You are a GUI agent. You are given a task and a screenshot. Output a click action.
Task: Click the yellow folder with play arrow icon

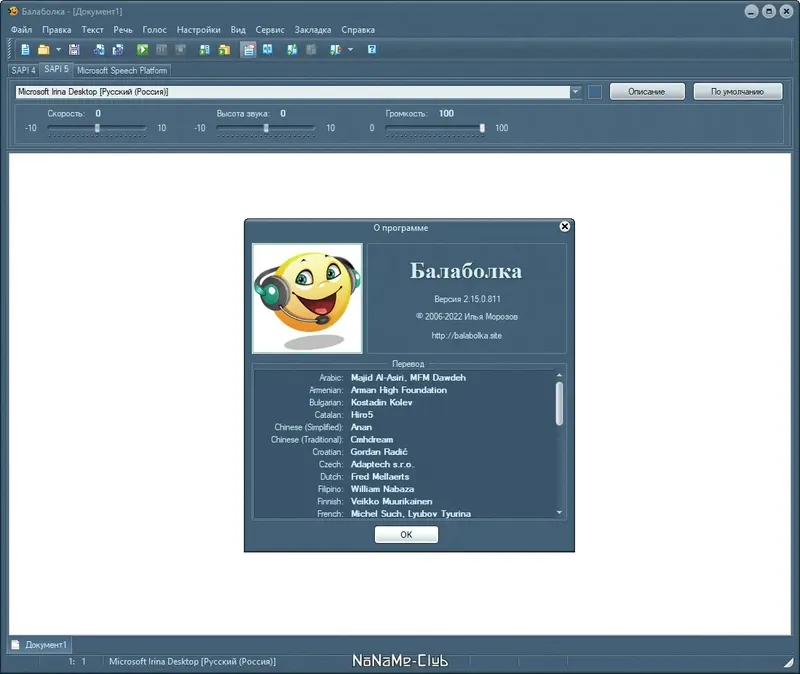[224, 49]
